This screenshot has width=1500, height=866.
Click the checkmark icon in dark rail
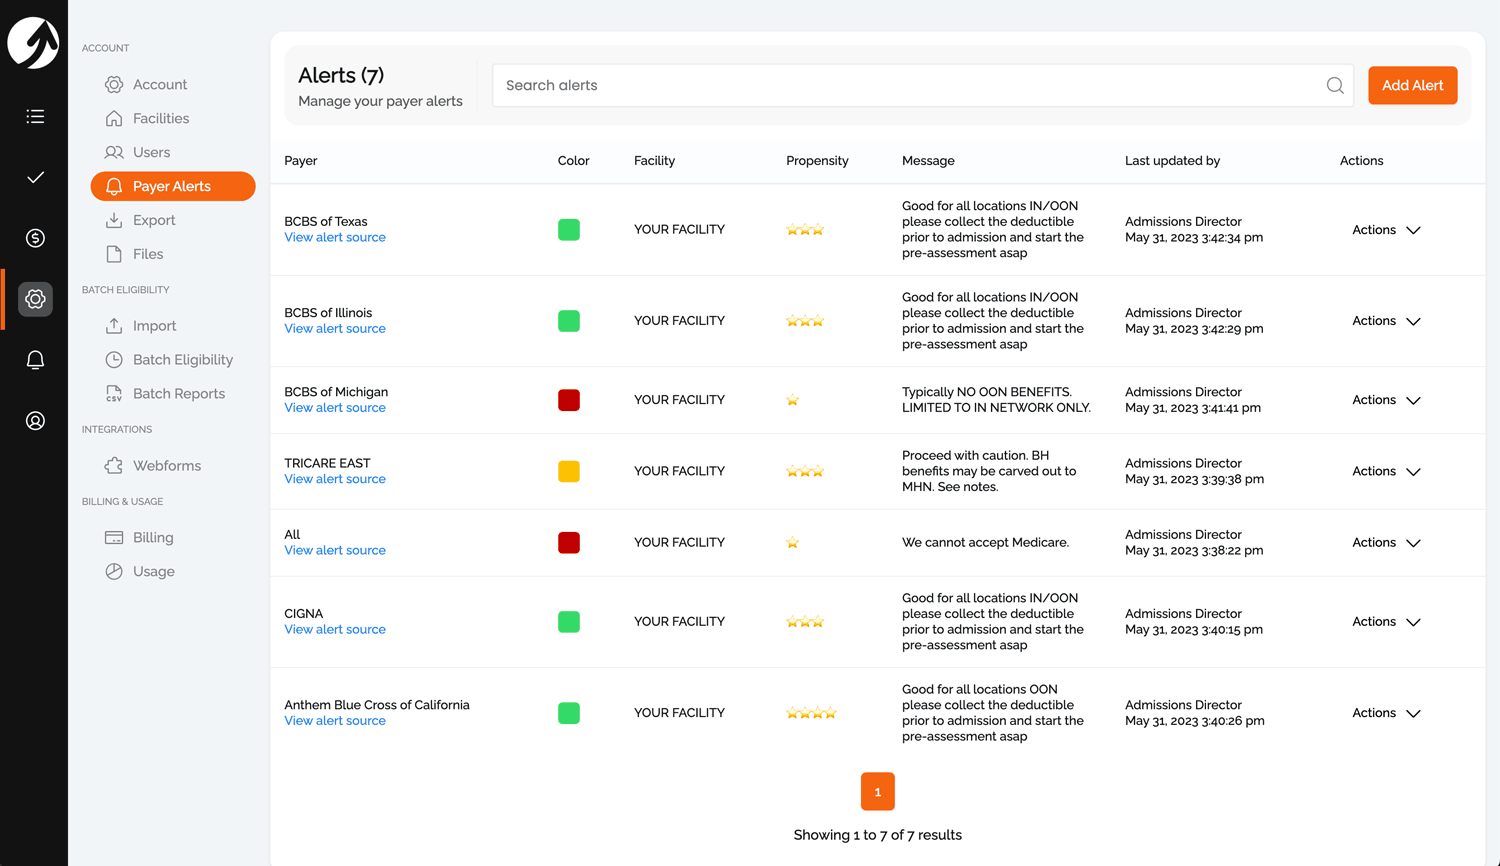pyautogui.click(x=35, y=177)
